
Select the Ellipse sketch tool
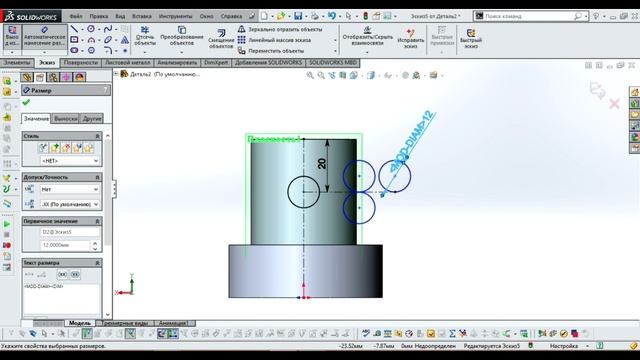(x=108, y=40)
